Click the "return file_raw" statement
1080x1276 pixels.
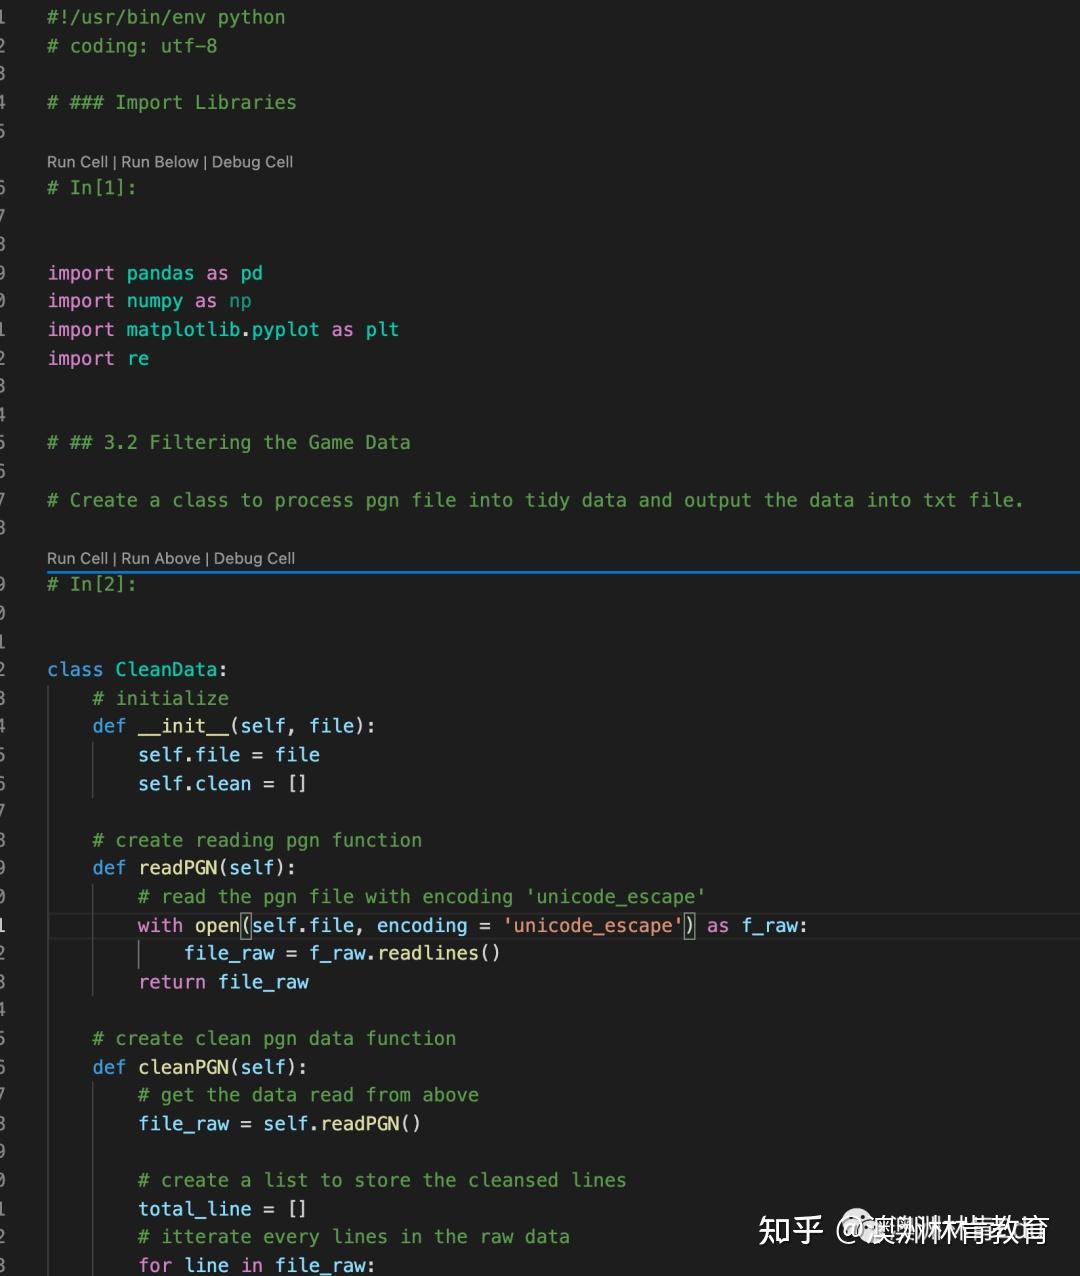tap(223, 982)
